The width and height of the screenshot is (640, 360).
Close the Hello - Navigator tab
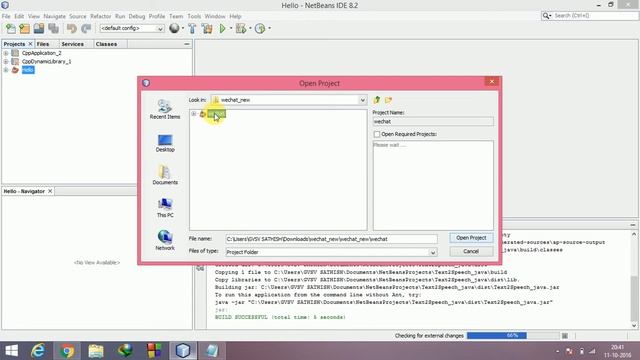click(50, 191)
